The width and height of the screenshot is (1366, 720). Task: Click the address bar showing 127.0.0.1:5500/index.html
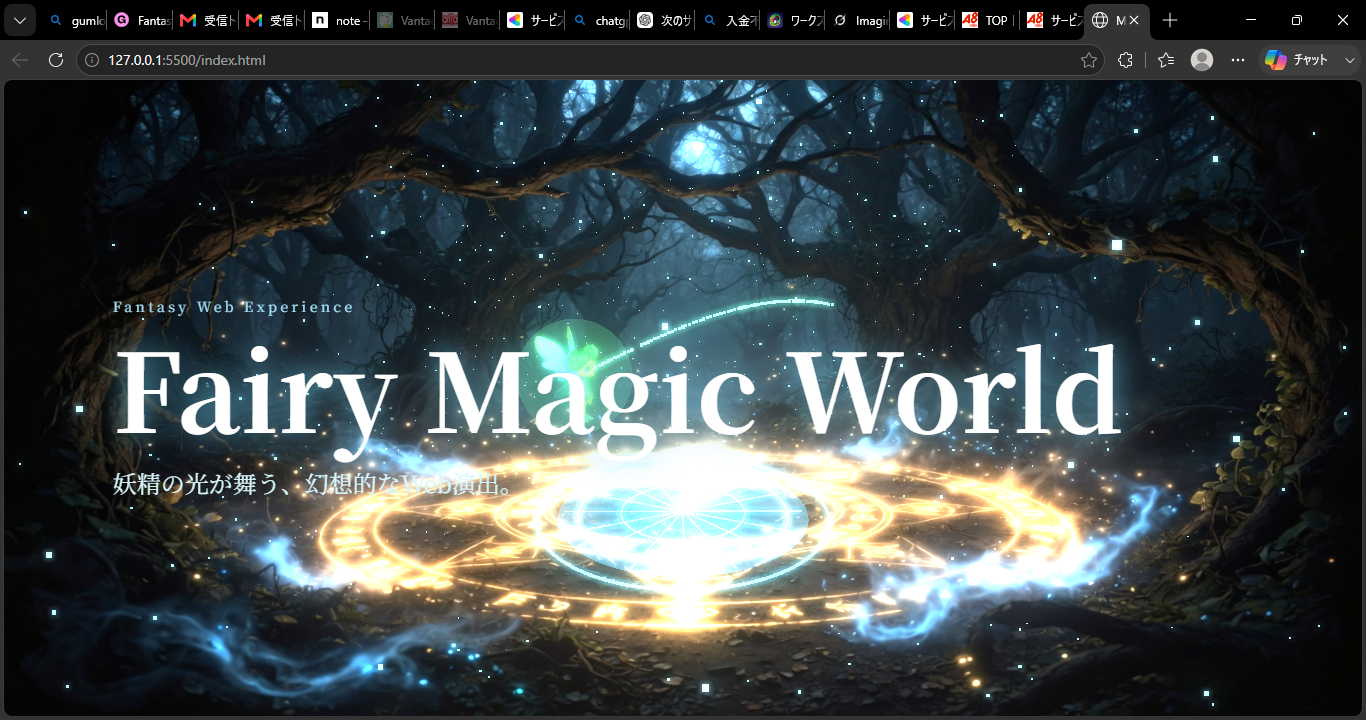590,60
